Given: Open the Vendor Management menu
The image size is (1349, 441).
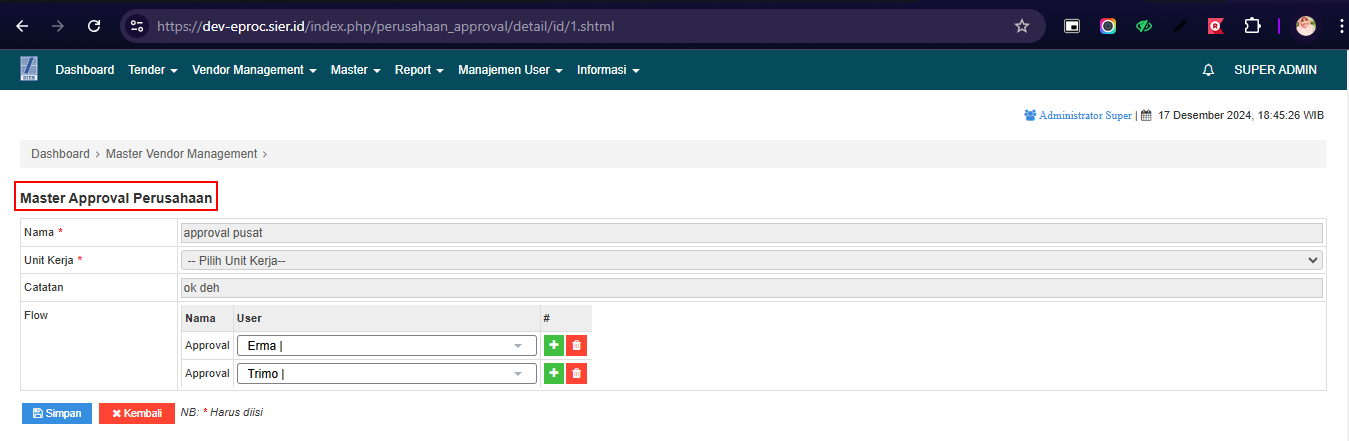Looking at the screenshot, I should click(x=254, y=70).
